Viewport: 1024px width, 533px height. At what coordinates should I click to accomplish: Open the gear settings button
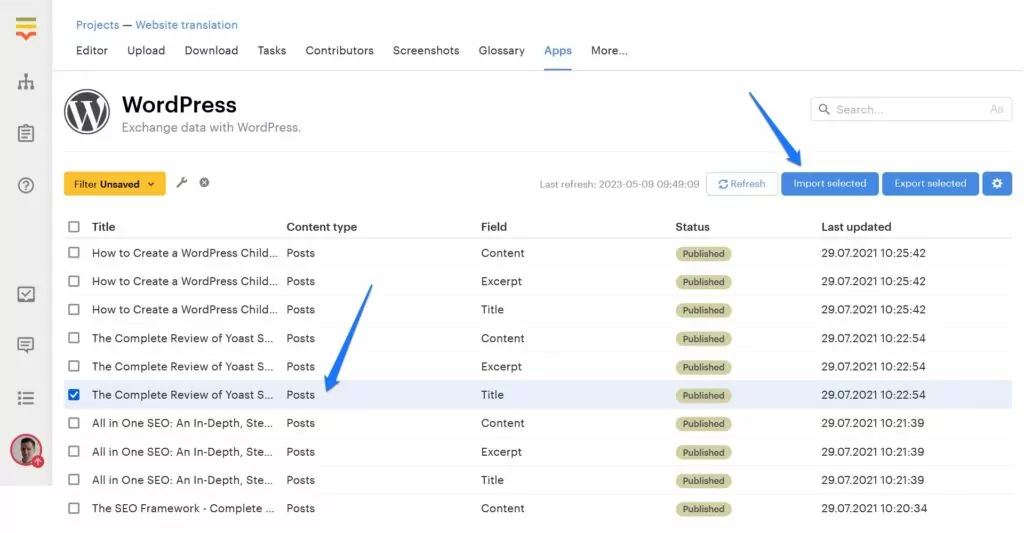pos(997,184)
